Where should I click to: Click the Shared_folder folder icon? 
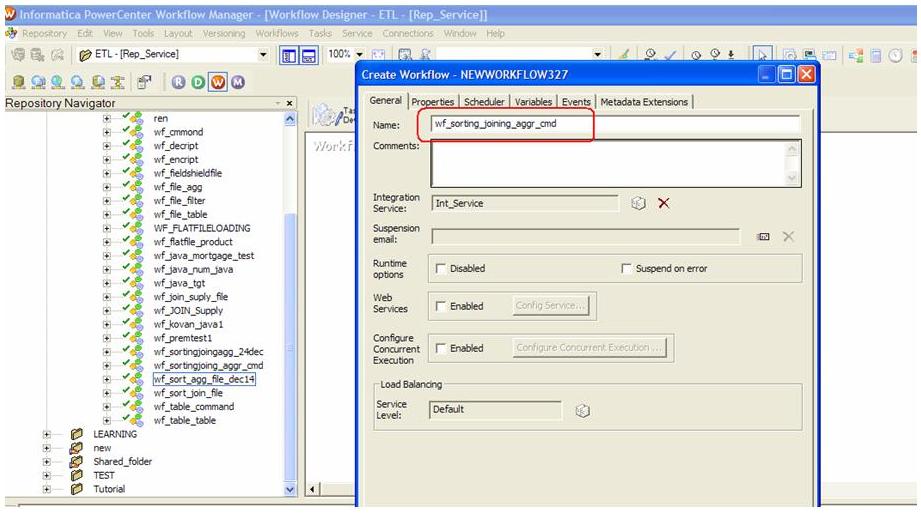pos(76,462)
